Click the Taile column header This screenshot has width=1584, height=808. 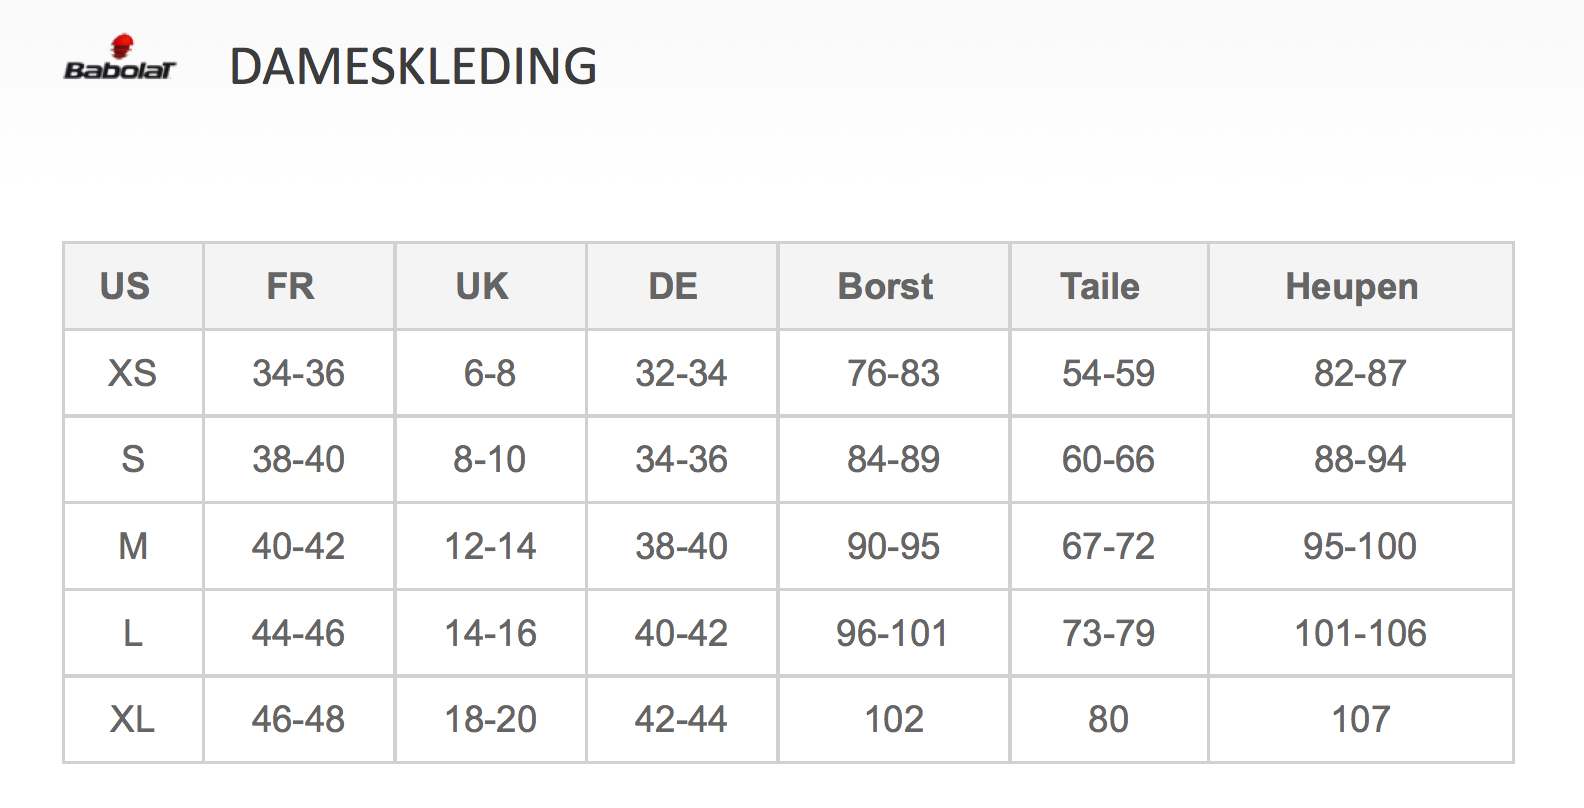[1100, 287]
